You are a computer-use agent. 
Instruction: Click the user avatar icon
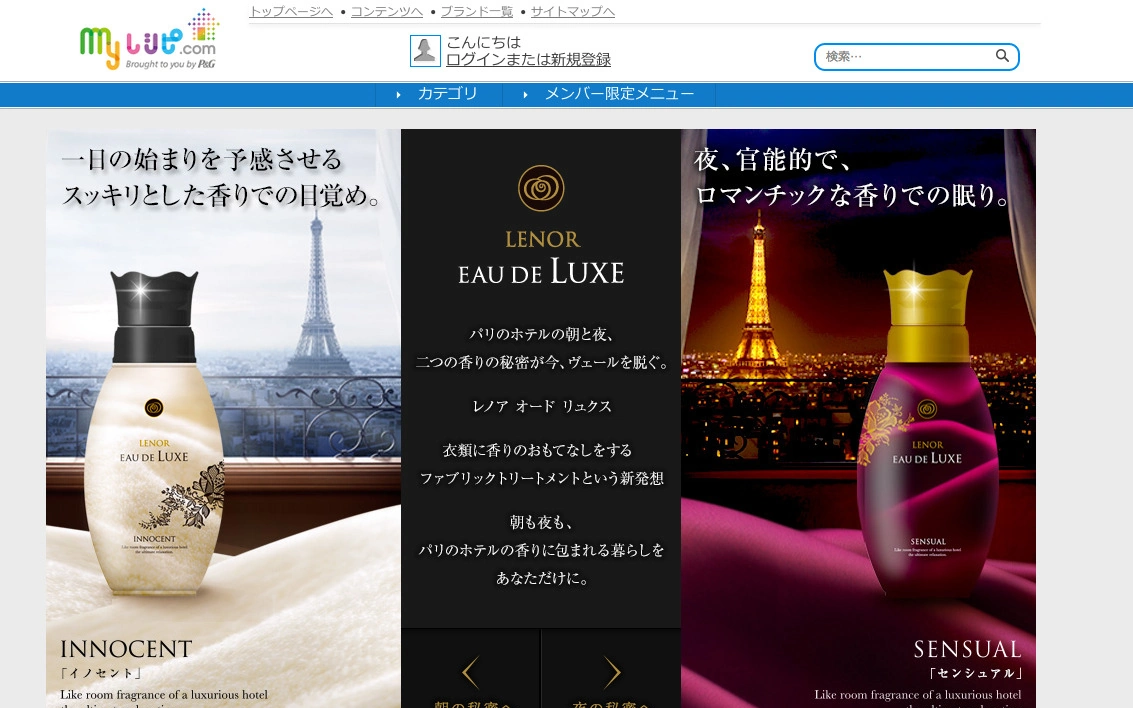[x=425, y=51]
